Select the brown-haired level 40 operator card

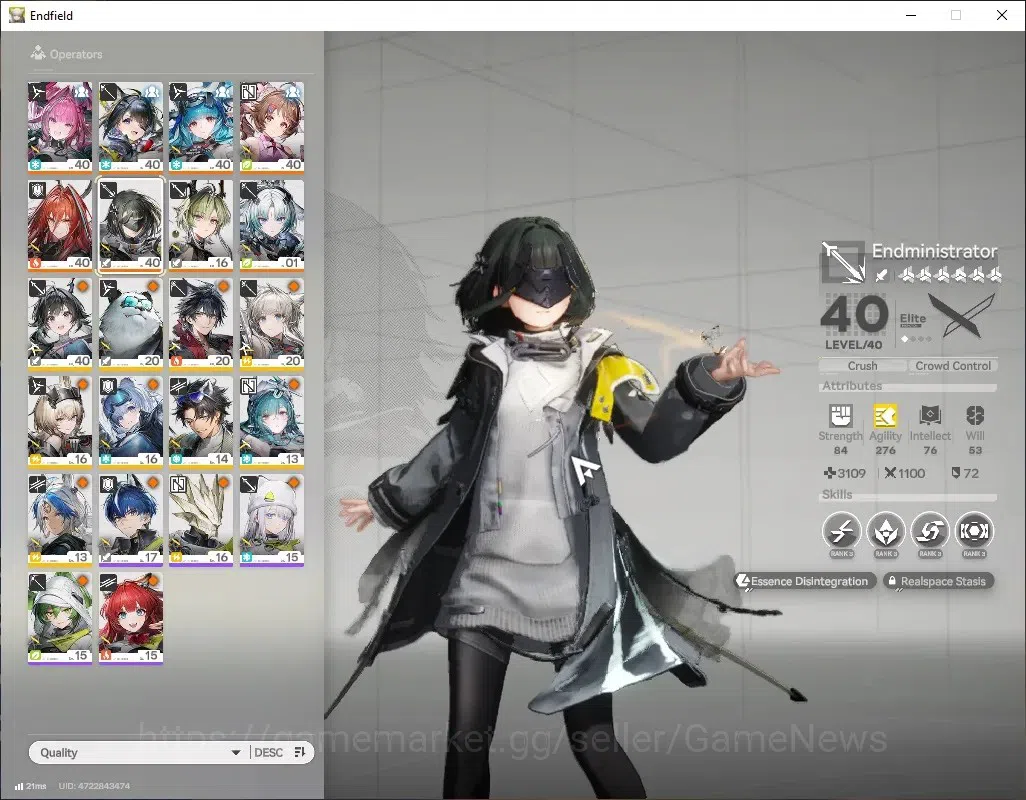point(272,127)
